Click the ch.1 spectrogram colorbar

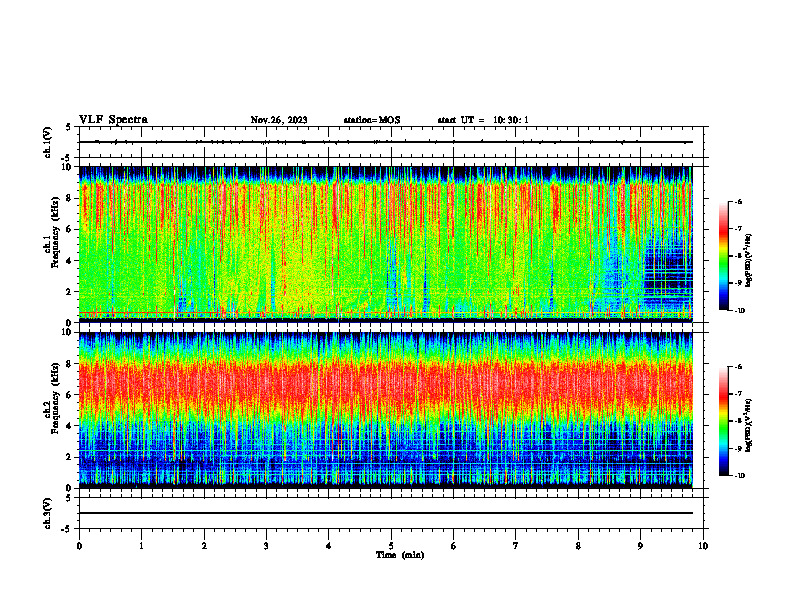click(x=723, y=256)
